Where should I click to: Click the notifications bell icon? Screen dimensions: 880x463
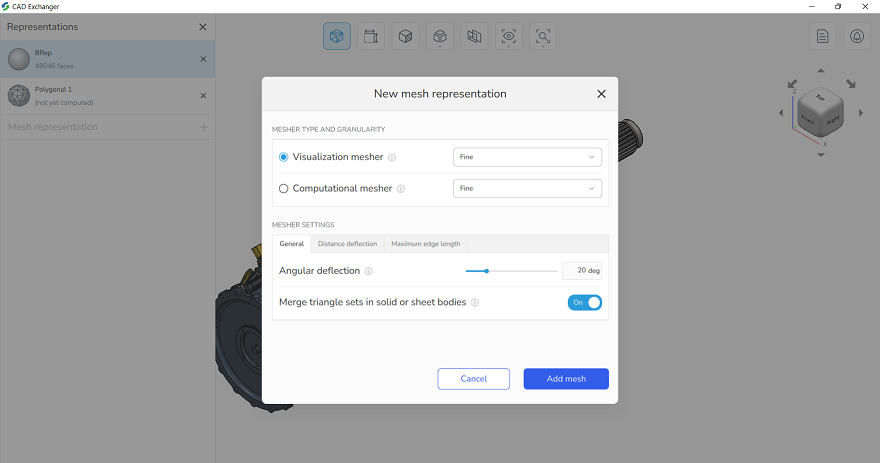857,36
